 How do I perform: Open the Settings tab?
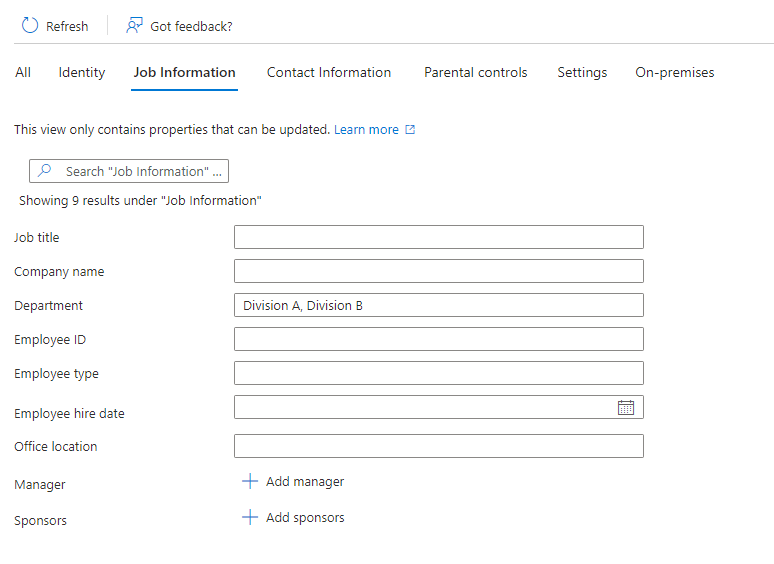[x=582, y=72]
